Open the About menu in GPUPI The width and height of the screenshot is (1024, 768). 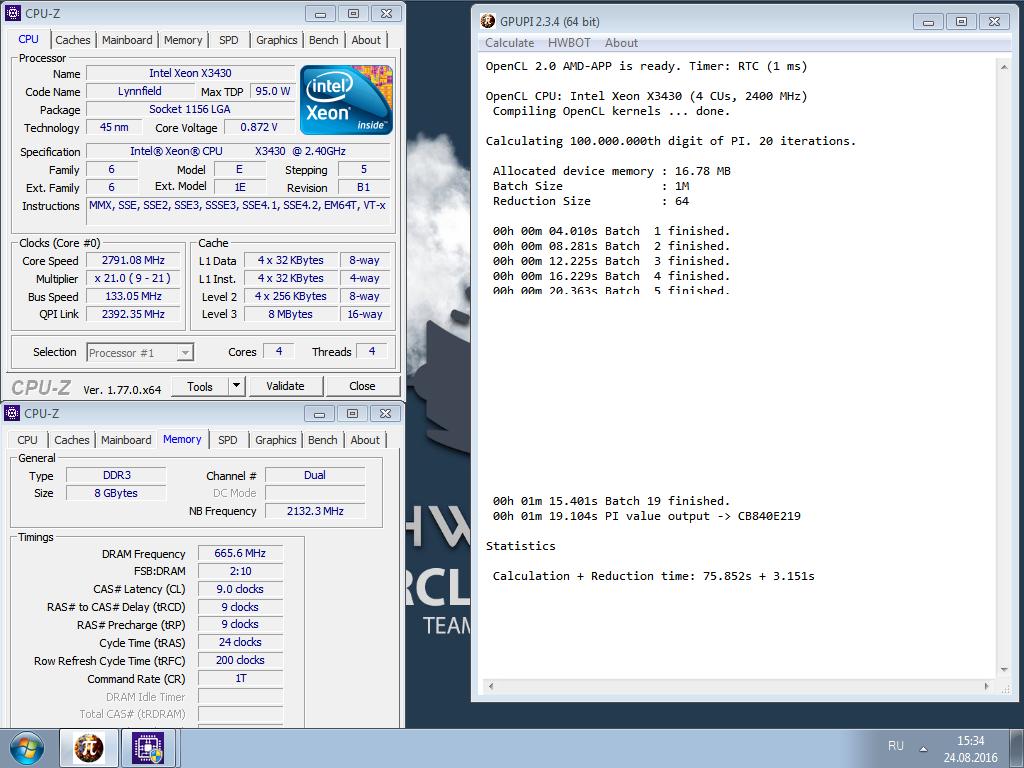621,42
